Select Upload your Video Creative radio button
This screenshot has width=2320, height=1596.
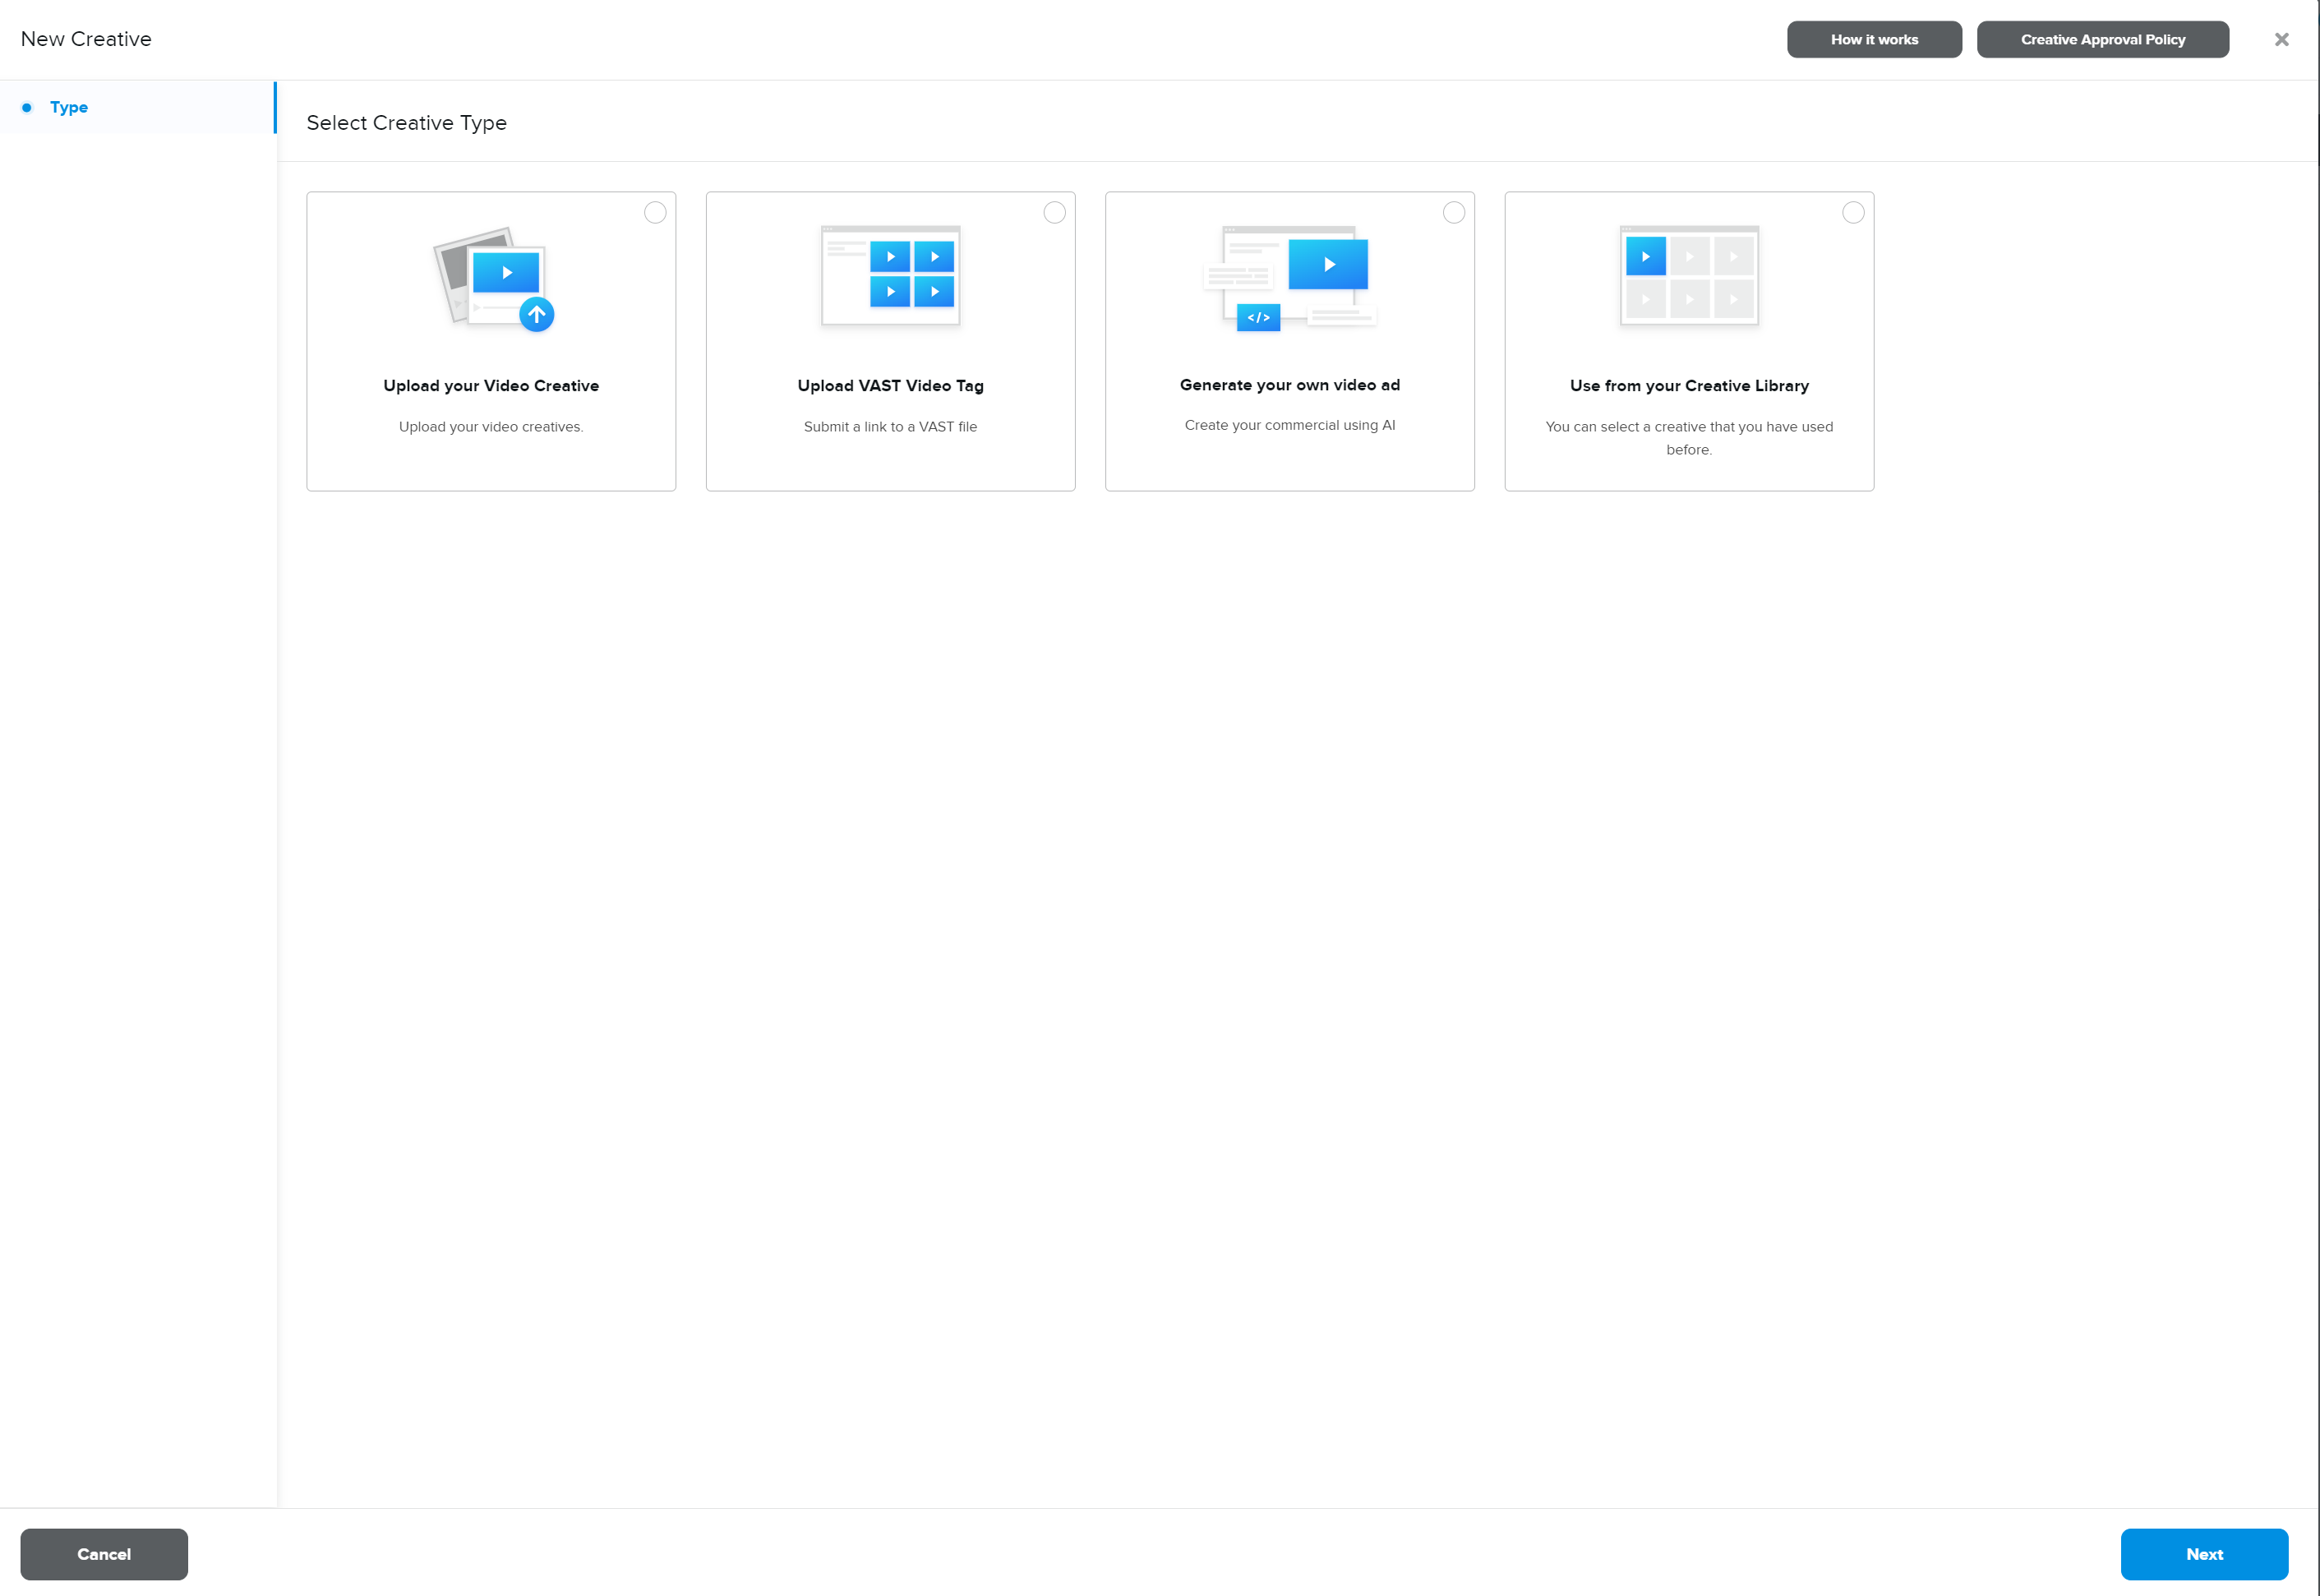[655, 212]
